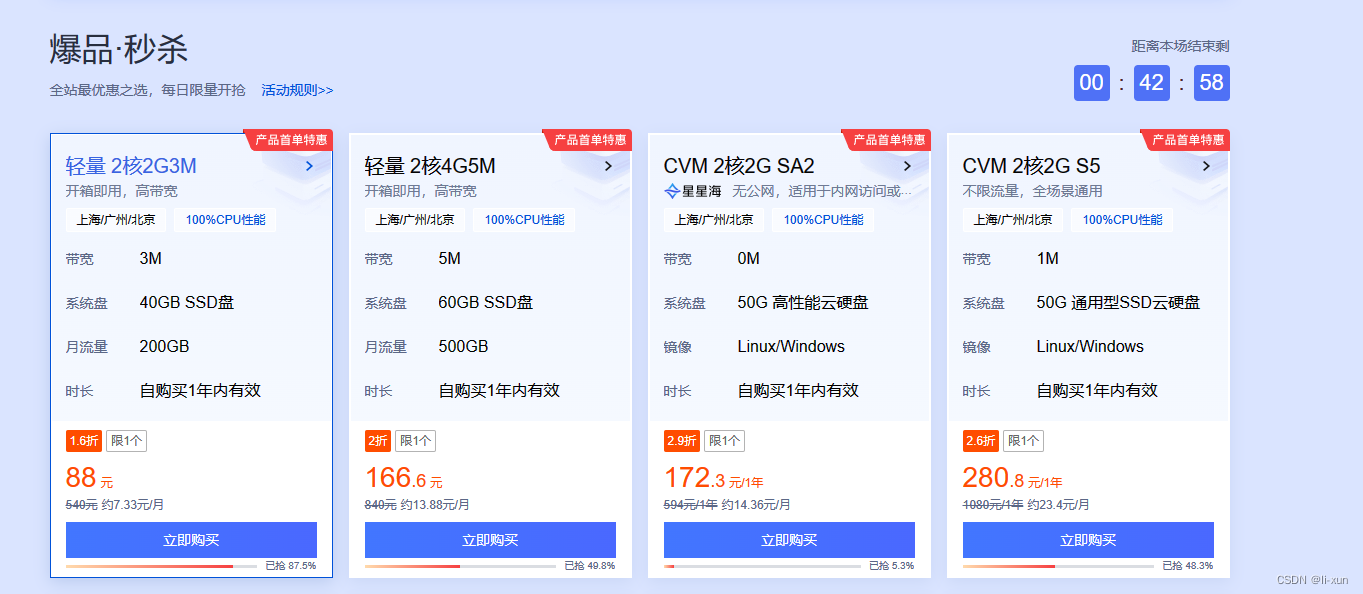Select the 限1个 tag on 轻量 2核4G5M card

tap(415, 440)
